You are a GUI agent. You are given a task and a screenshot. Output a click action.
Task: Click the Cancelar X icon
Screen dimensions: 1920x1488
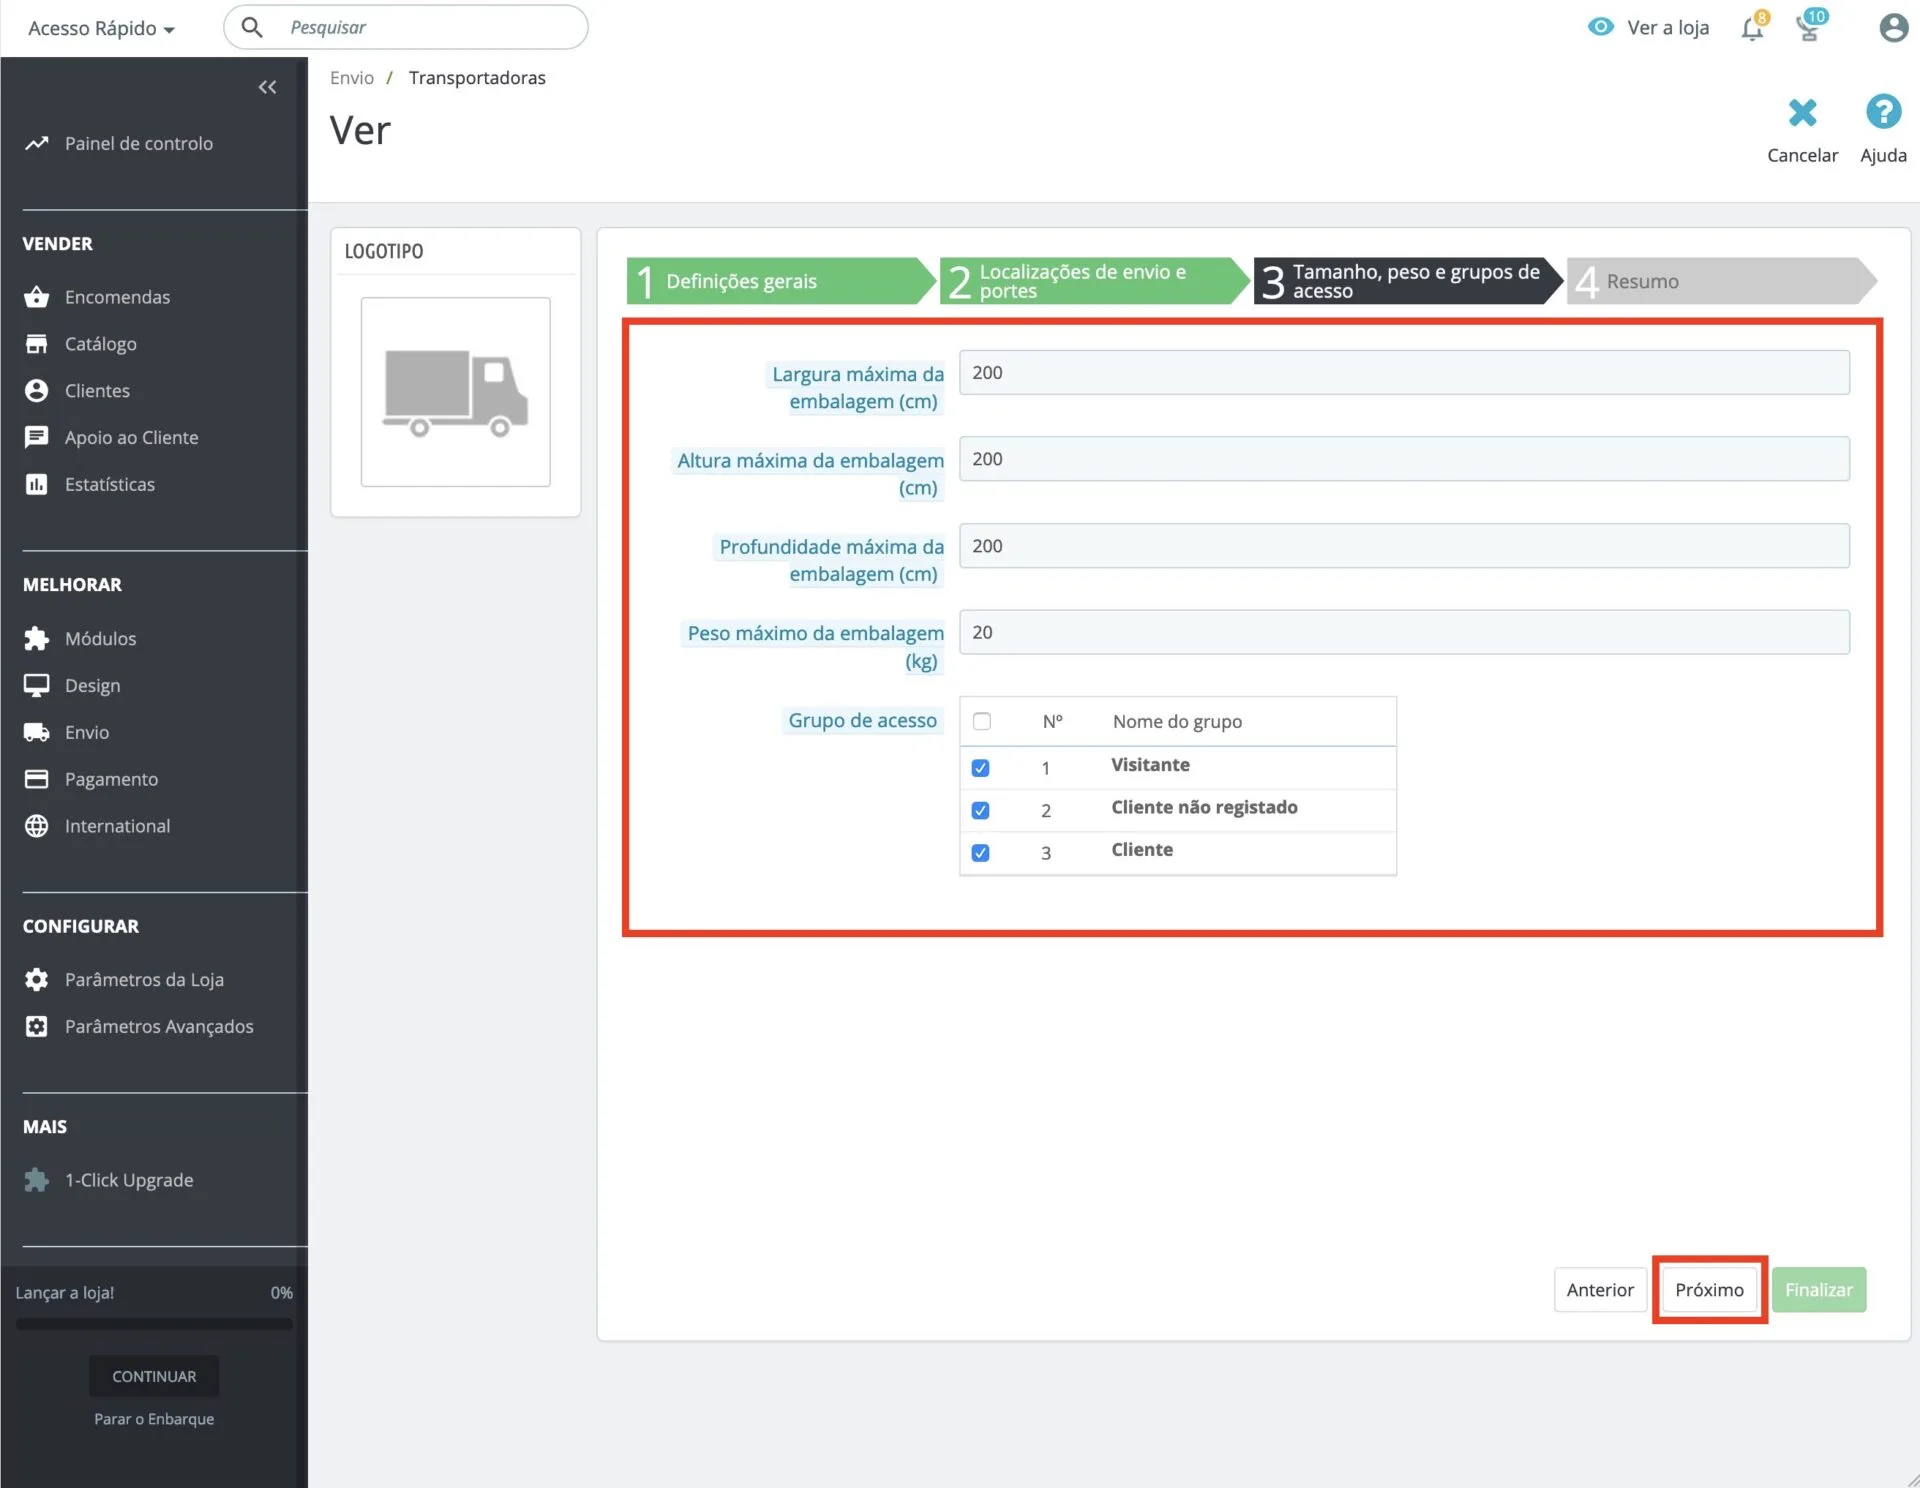(1802, 113)
